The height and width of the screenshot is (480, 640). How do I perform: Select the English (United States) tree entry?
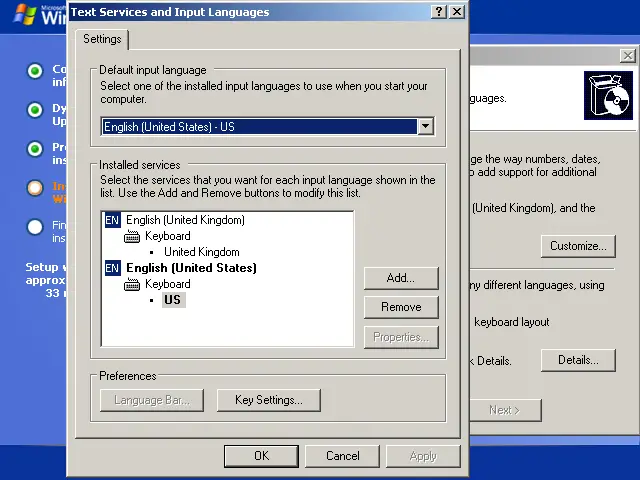click(191, 268)
